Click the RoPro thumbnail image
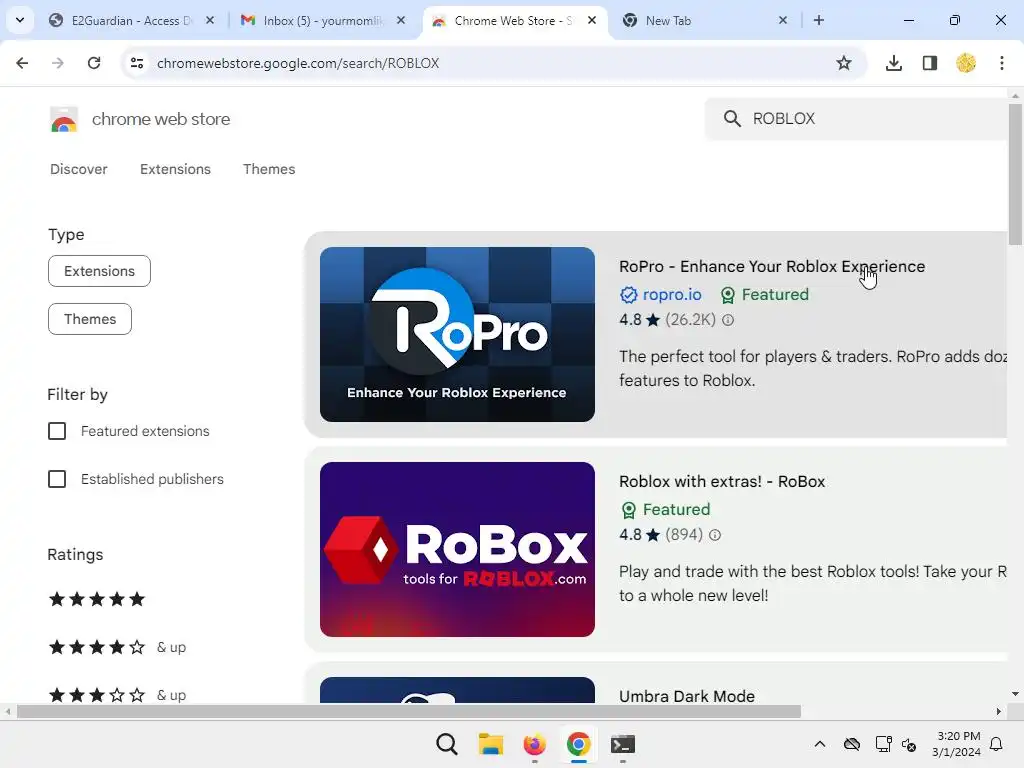This screenshot has width=1024, height=768. pos(457,334)
